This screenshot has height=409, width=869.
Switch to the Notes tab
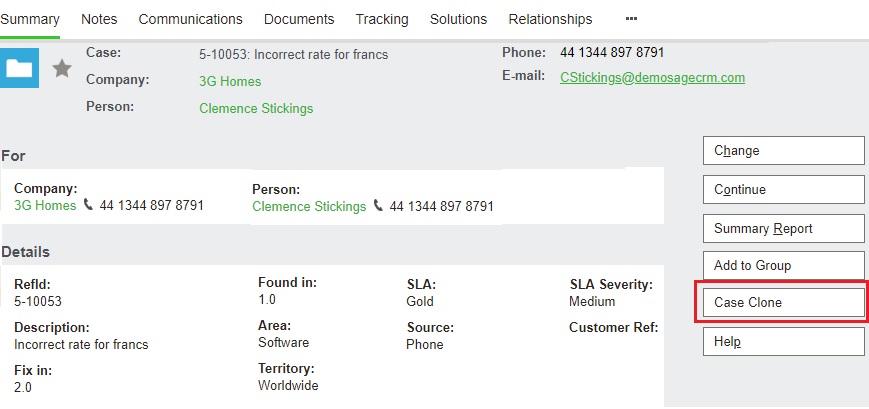pyautogui.click(x=99, y=19)
